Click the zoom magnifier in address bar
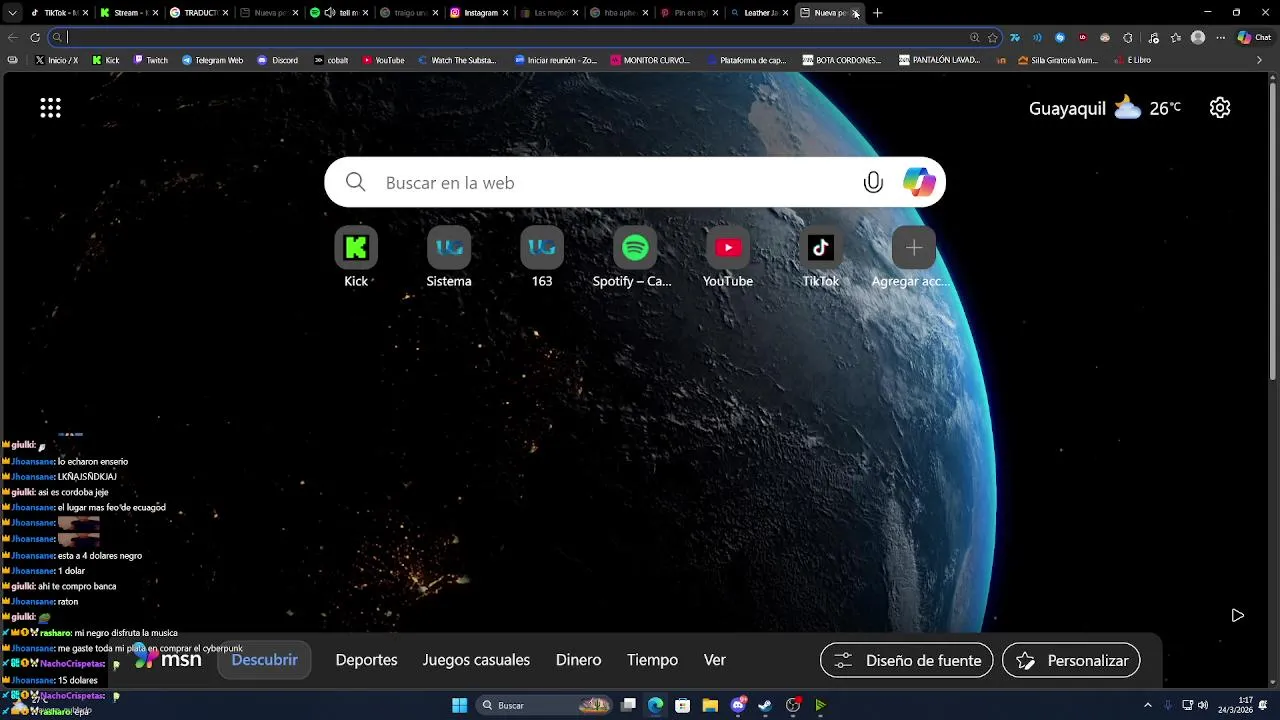1280x720 pixels. (x=975, y=37)
